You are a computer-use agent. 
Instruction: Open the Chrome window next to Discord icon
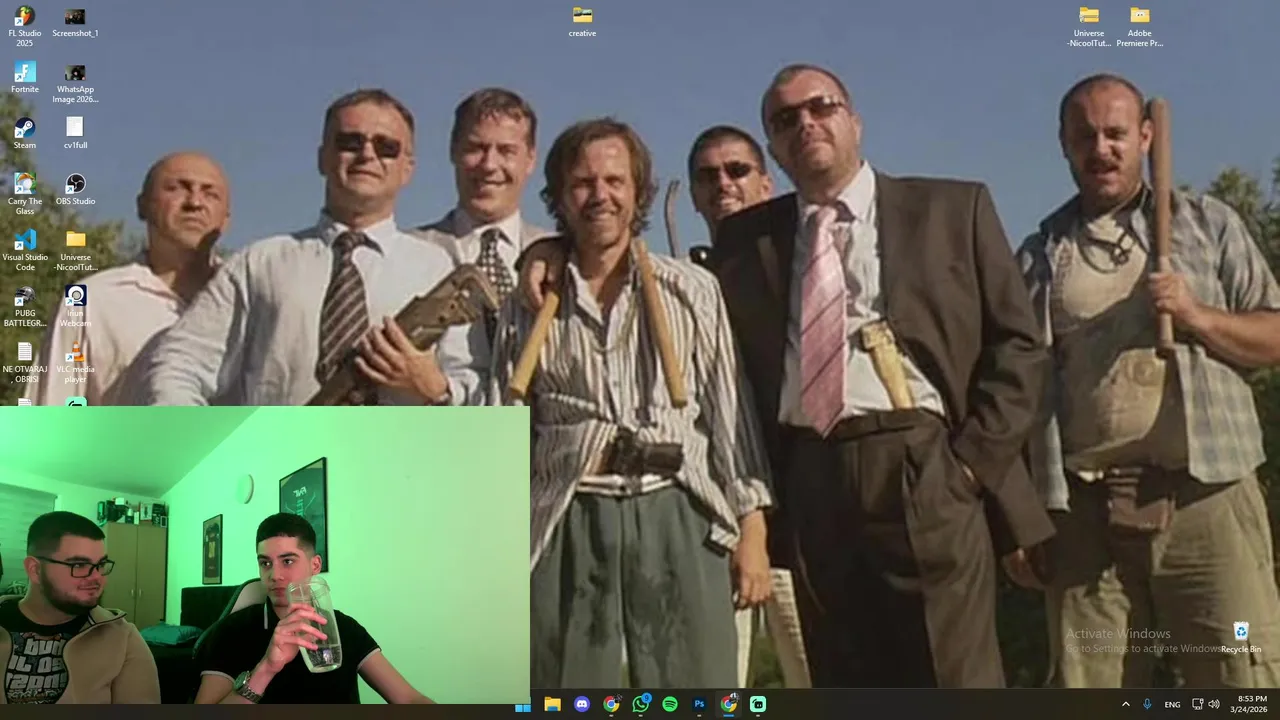(611, 704)
